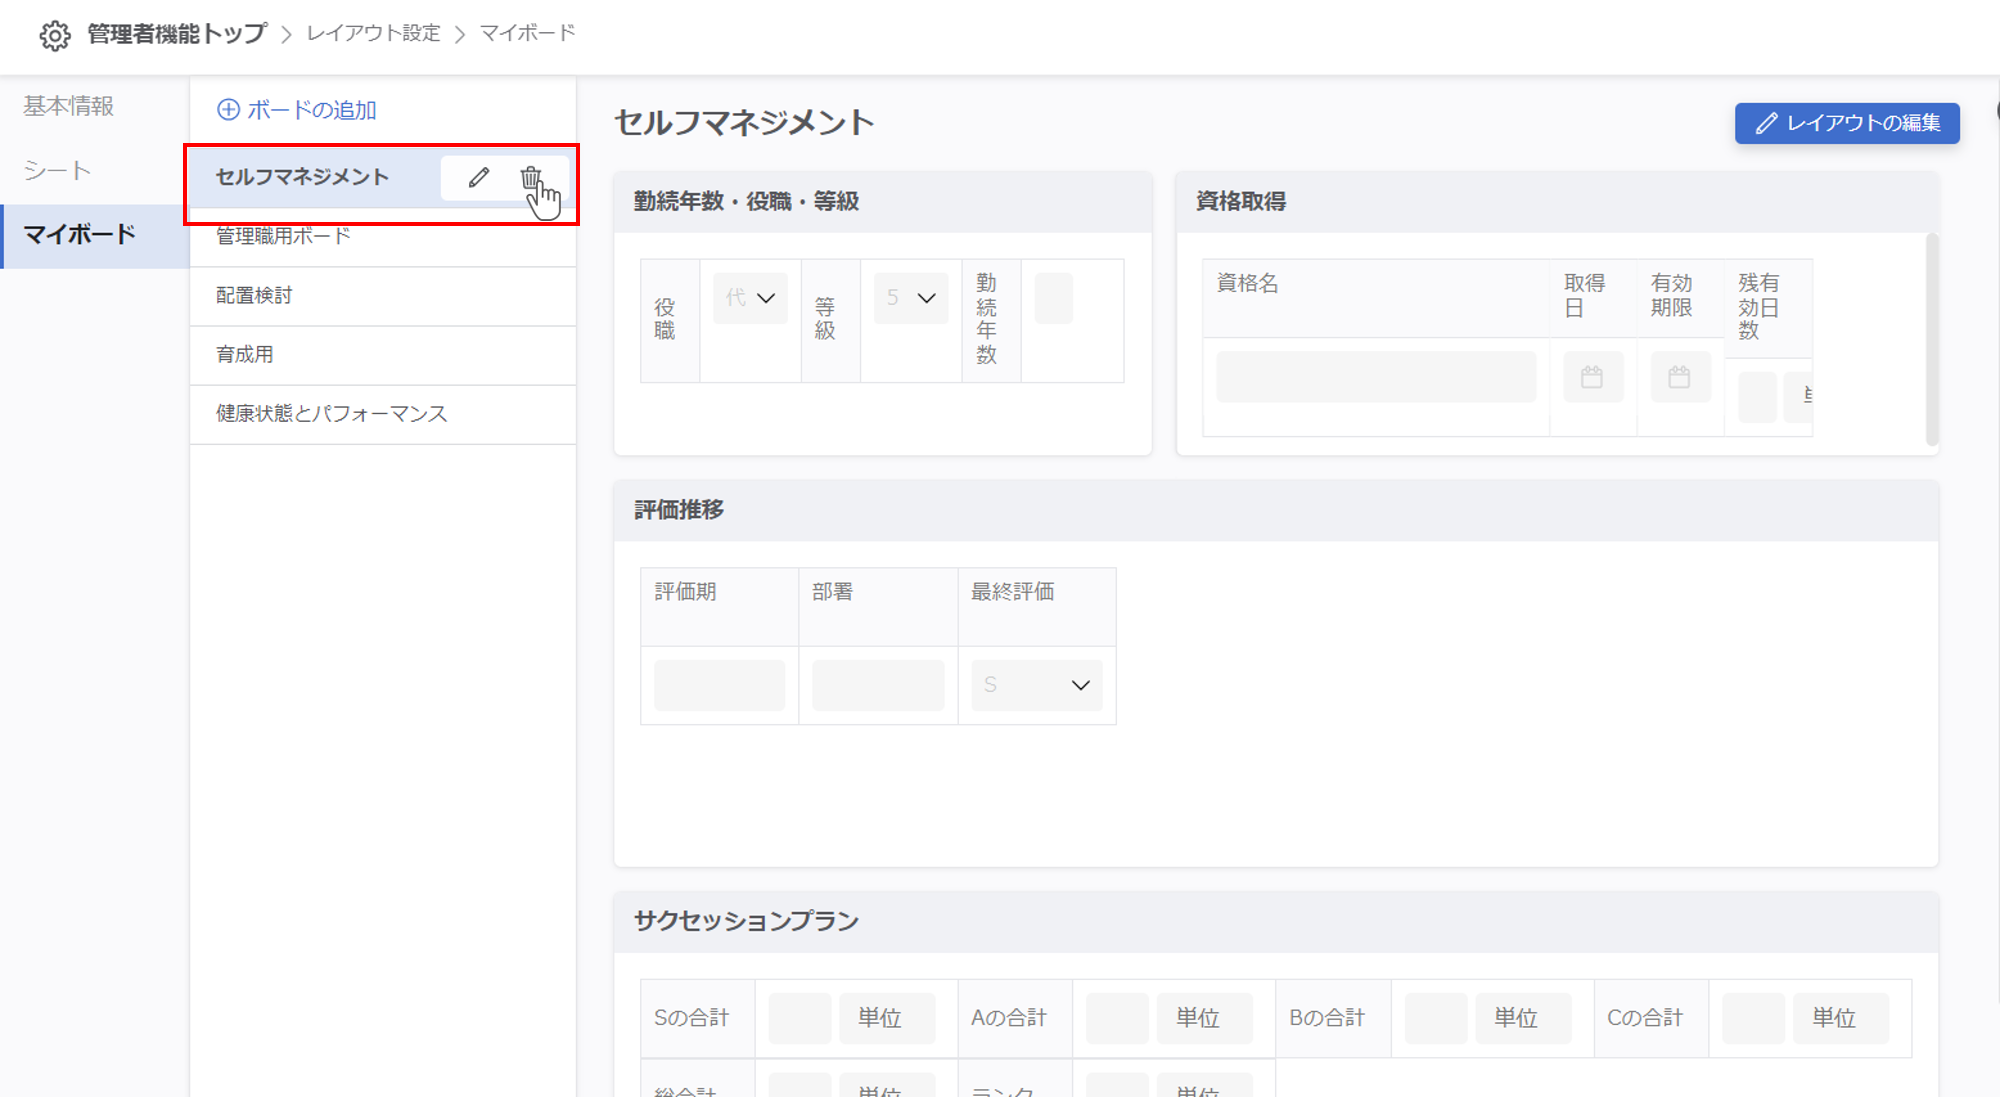Switch to the 基本情報 tab
Screen dimensions: 2000x1097
pyautogui.click(x=69, y=106)
